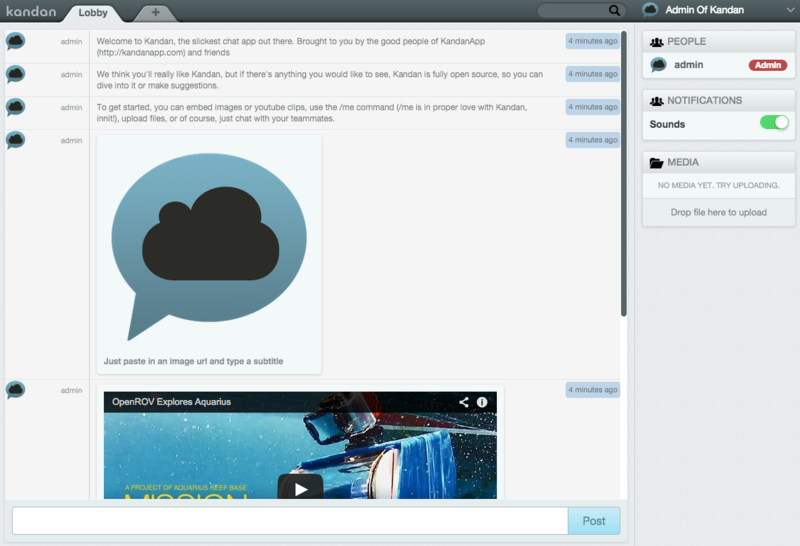Image resolution: width=800 pixels, height=546 pixels.
Task: Expand the user dropdown chevron
Action: [790, 10]
